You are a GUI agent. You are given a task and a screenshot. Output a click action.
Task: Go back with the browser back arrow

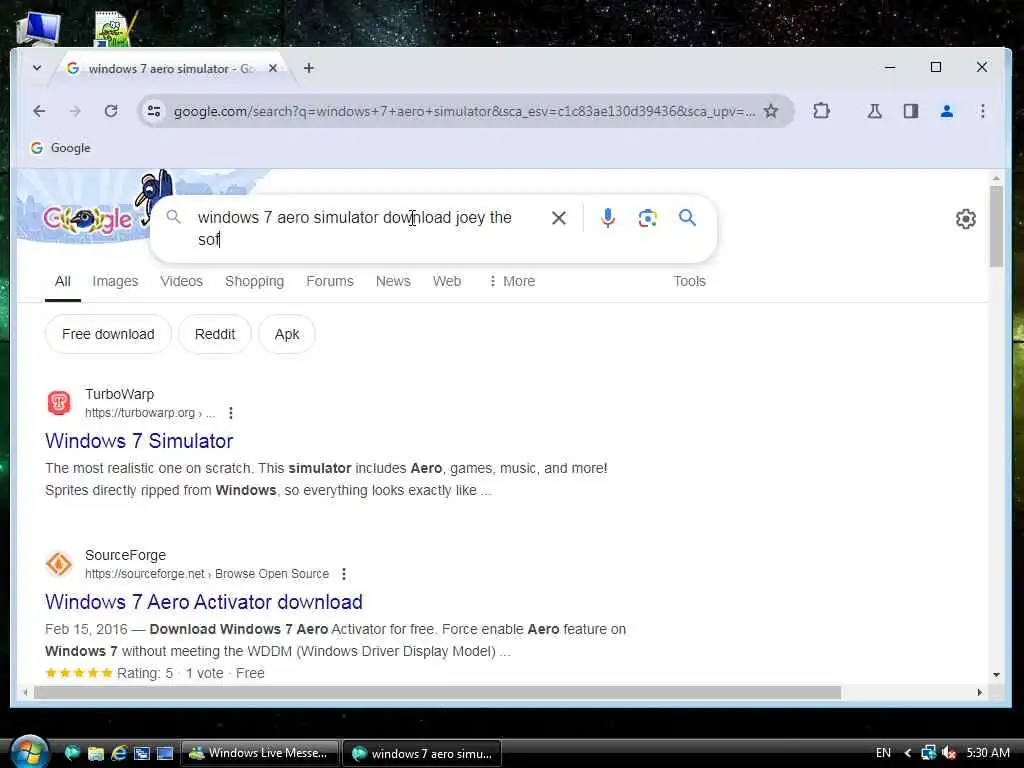pyautogui.click(x=39, y=111)
